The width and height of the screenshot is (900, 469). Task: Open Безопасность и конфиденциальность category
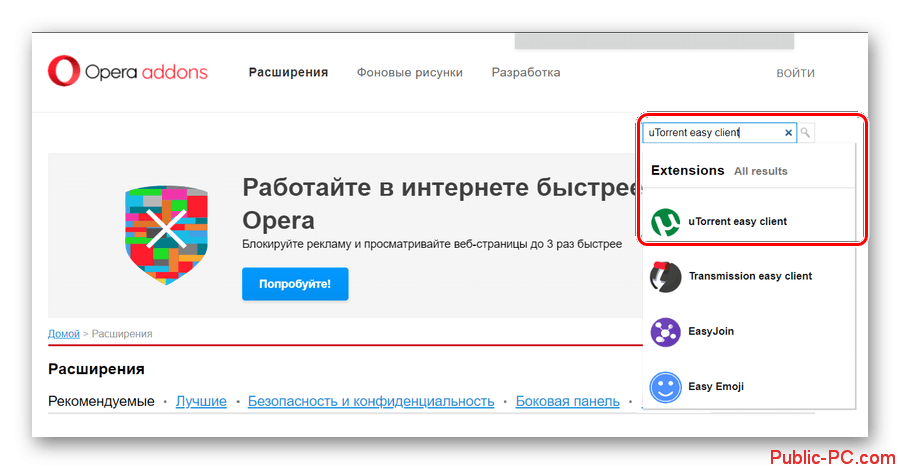pos(371,401)
